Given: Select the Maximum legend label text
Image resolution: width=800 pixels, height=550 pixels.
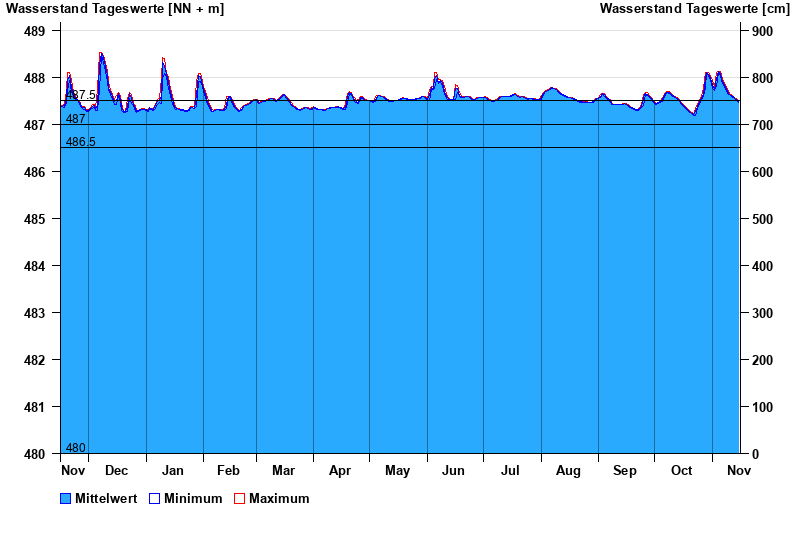Looking at the screenshot, I should 279,499.
